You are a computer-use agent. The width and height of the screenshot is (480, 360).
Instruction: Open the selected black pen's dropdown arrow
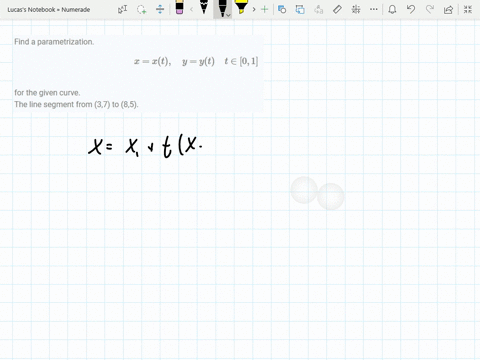coord(228,15)
